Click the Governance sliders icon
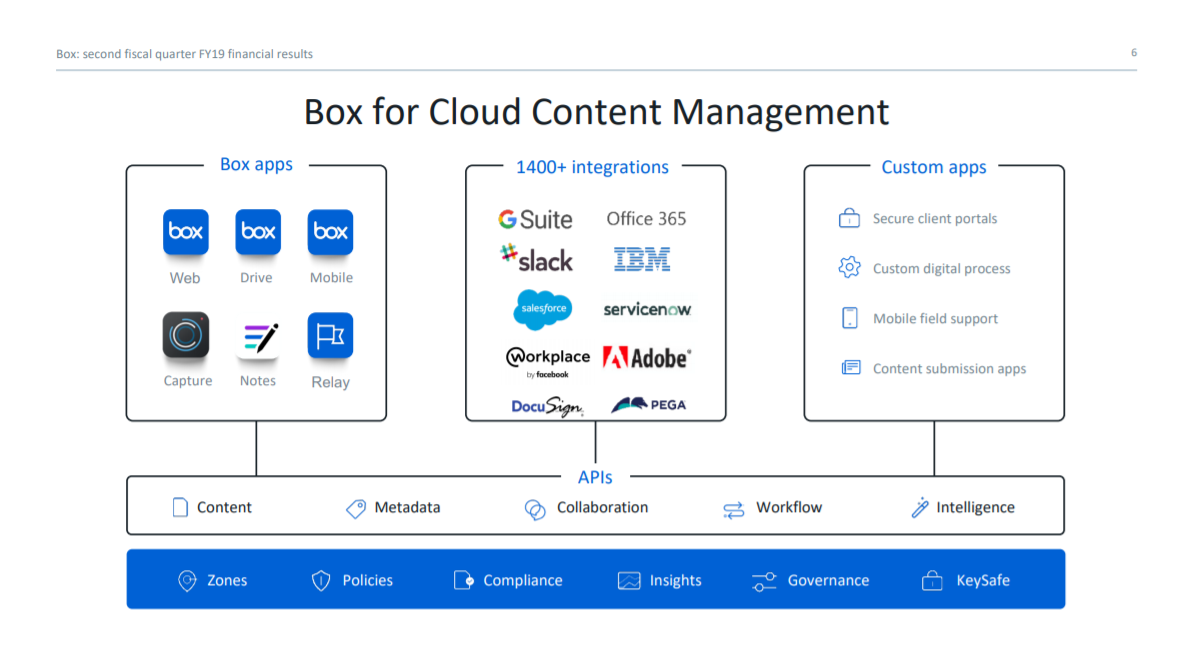The height and width of the screenshot is (668, 1192). pyautogui.click(x=764, y=581)
